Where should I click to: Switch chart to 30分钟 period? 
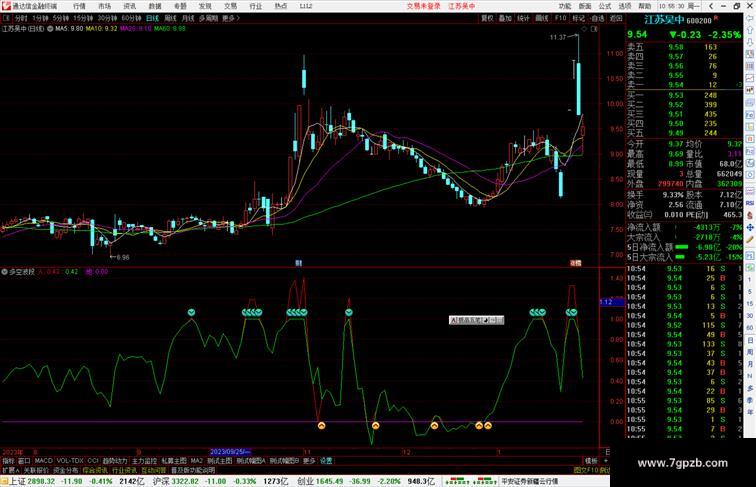click(107, 18)
